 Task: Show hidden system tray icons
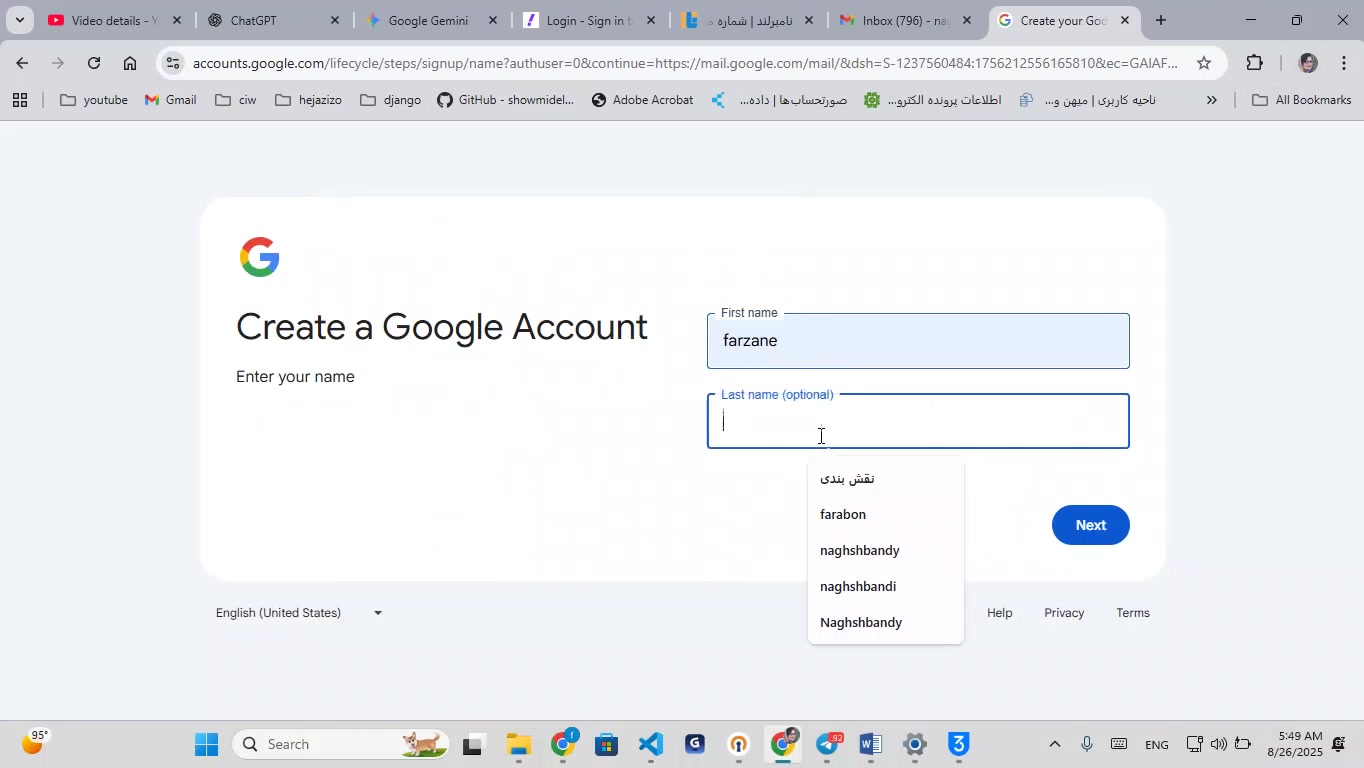click(x=1054, y=744)
